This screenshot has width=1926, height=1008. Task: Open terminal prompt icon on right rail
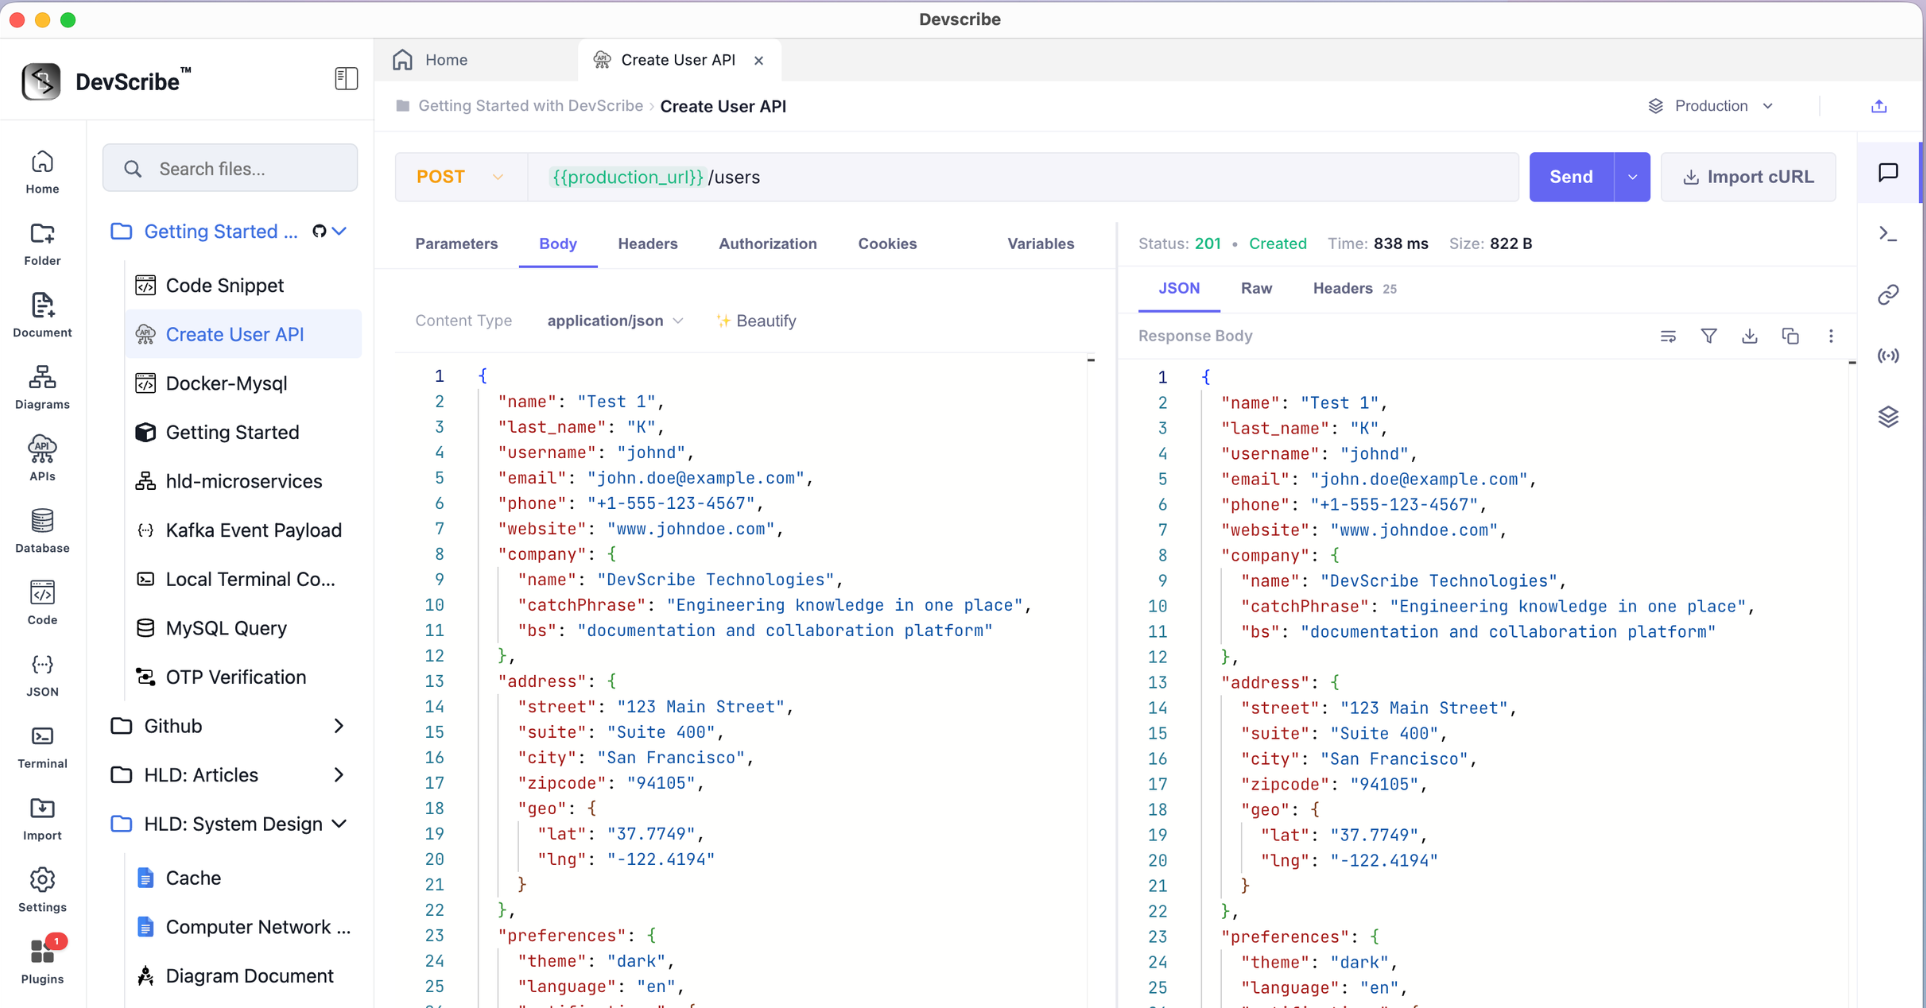(1888, 234)
